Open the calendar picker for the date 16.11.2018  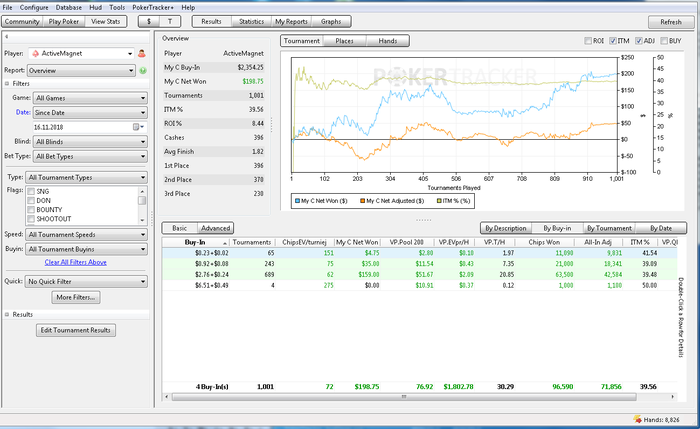click(x=137, y=127)
